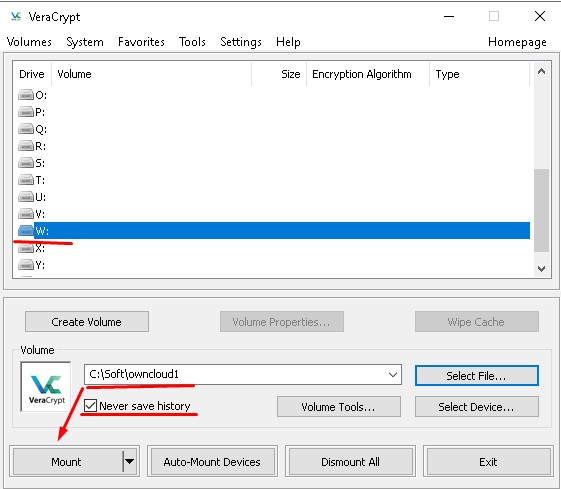Click the Create Volume button
This screenshot has height=489, width=561.
click(x=87, y=322)
